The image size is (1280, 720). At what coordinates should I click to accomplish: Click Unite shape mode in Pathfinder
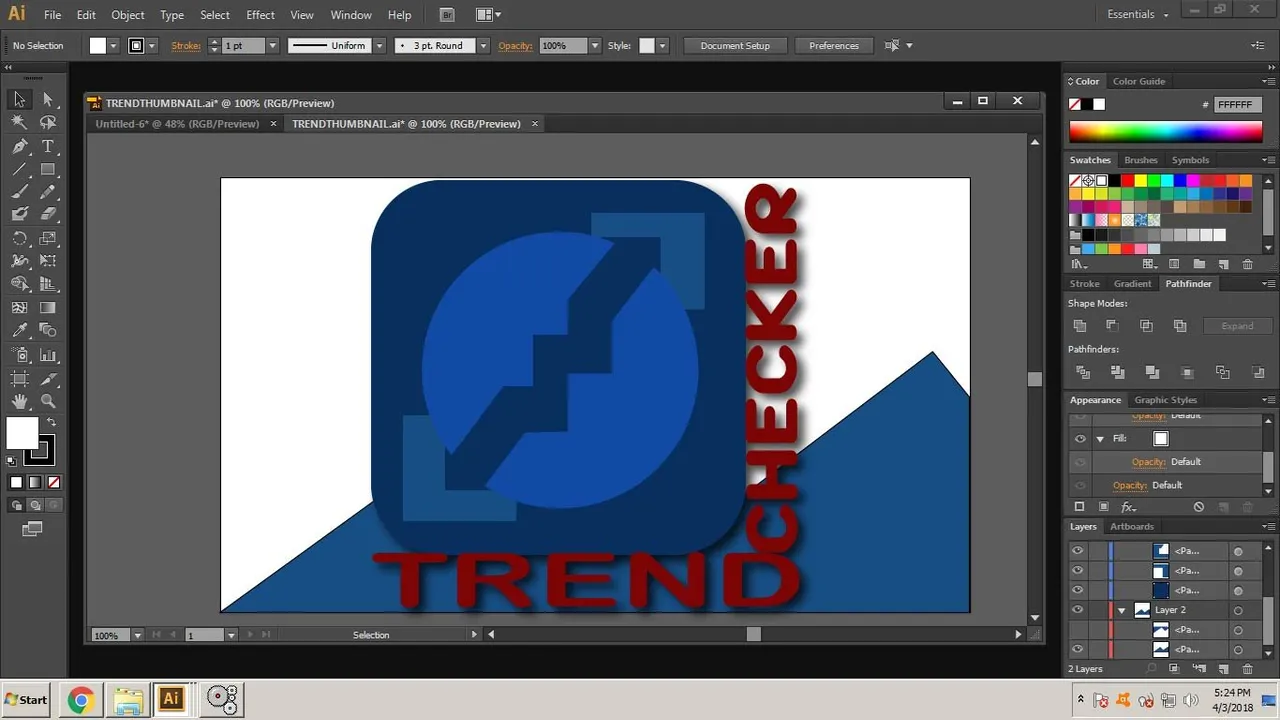tap(1080, 326)
